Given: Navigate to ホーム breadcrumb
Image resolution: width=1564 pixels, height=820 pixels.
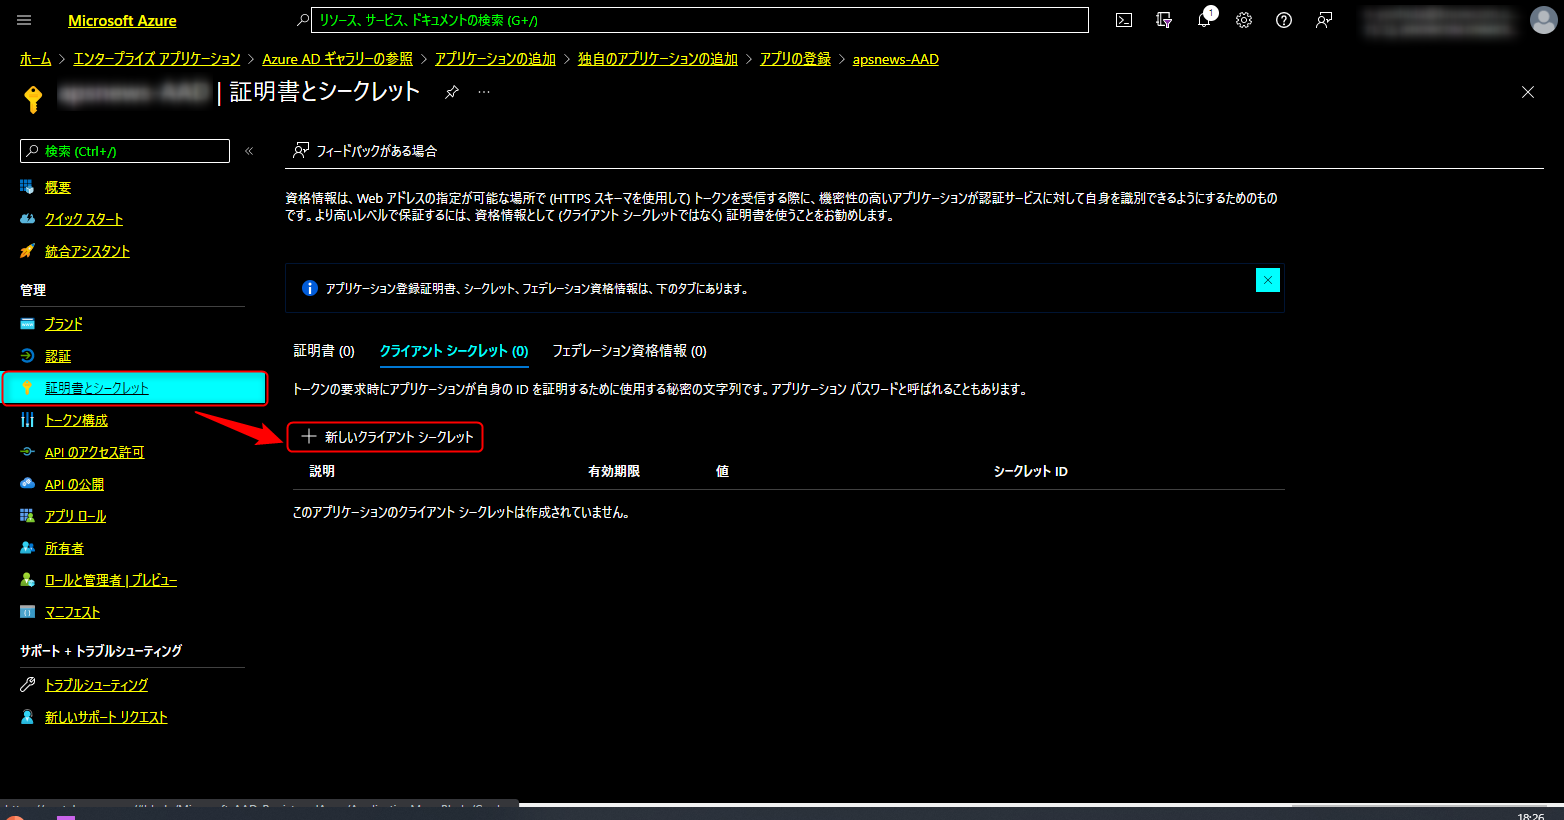Looking at the screenshot, I should (x=36, y=59).
